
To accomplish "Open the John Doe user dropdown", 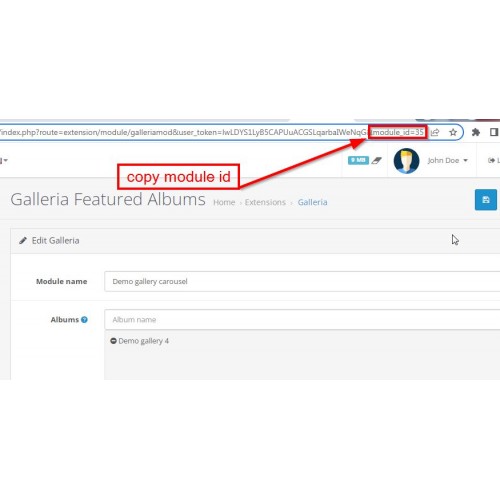I will [x=448, y=161].
